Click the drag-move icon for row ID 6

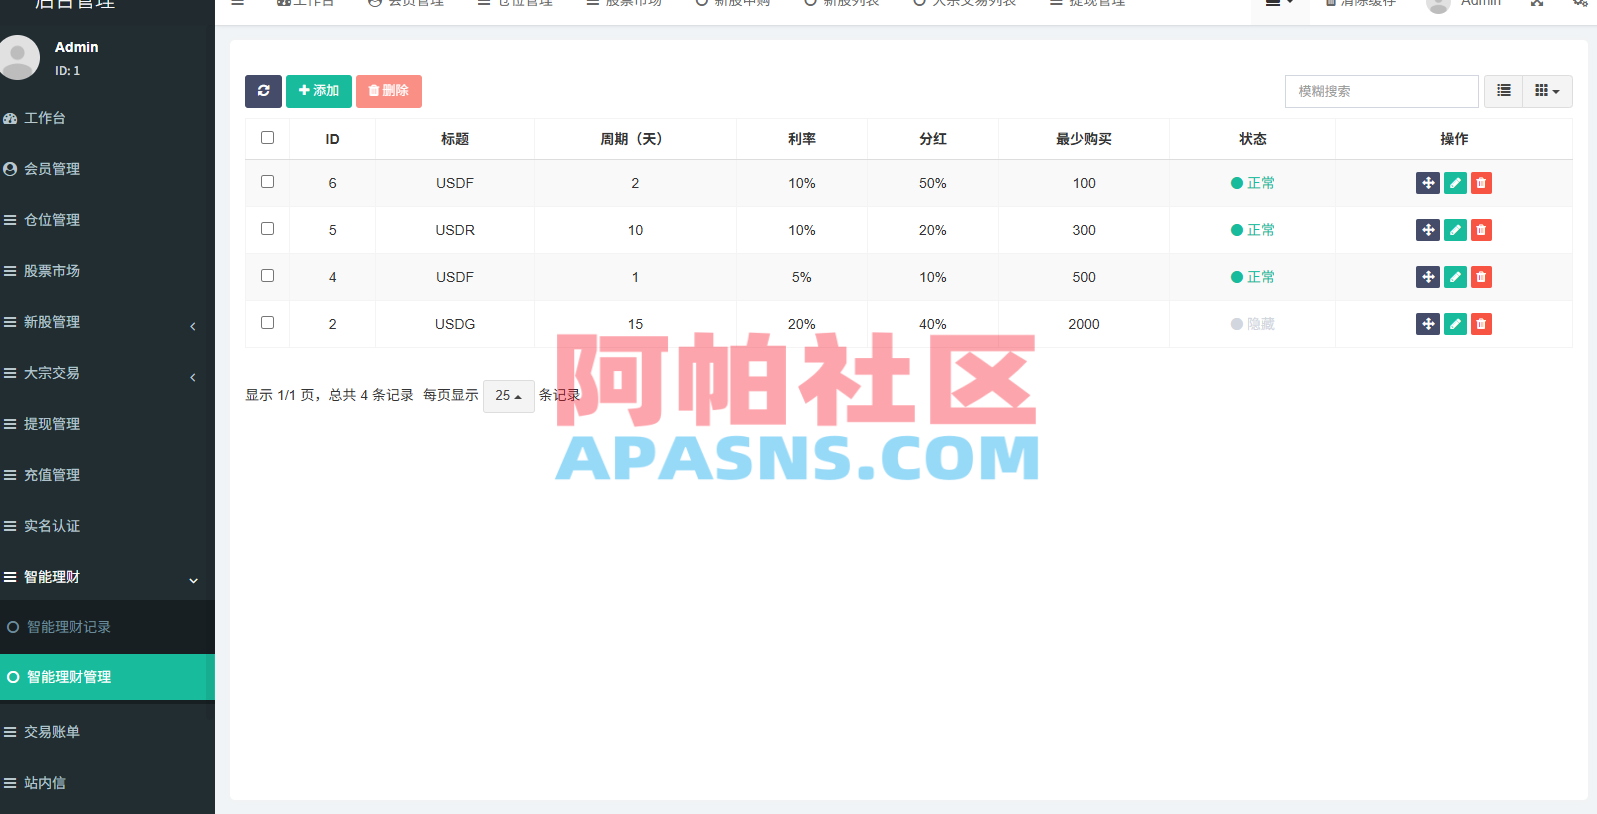[x=1428, y=183]
